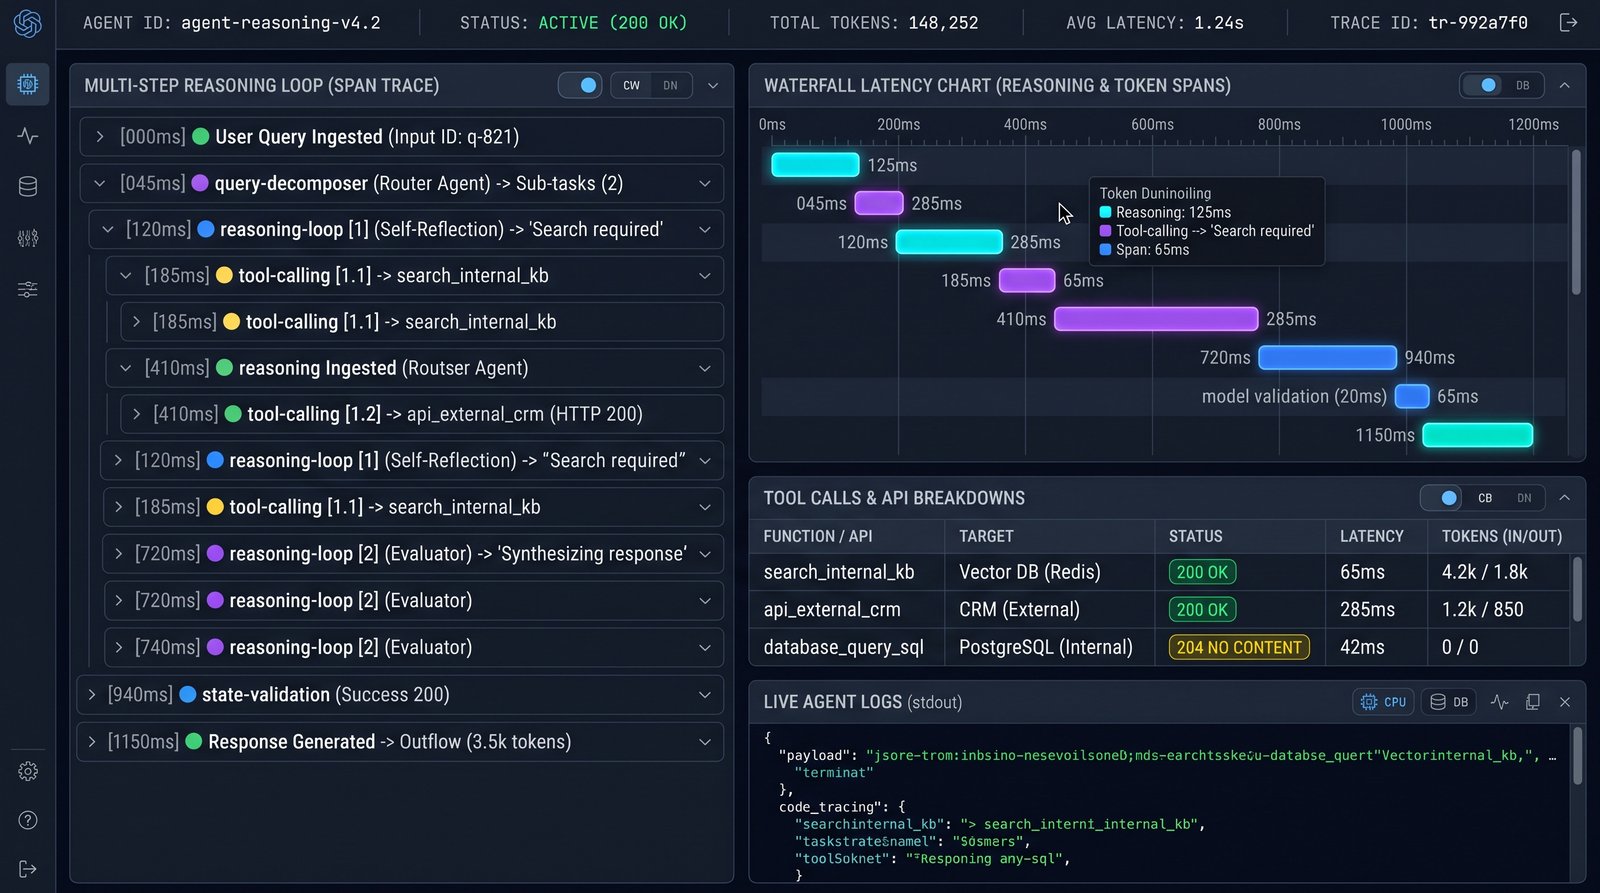Open the sliders filter icon in sidebar
The height and width of the screenshot is (893, 1600).
[x=28, y=290]
